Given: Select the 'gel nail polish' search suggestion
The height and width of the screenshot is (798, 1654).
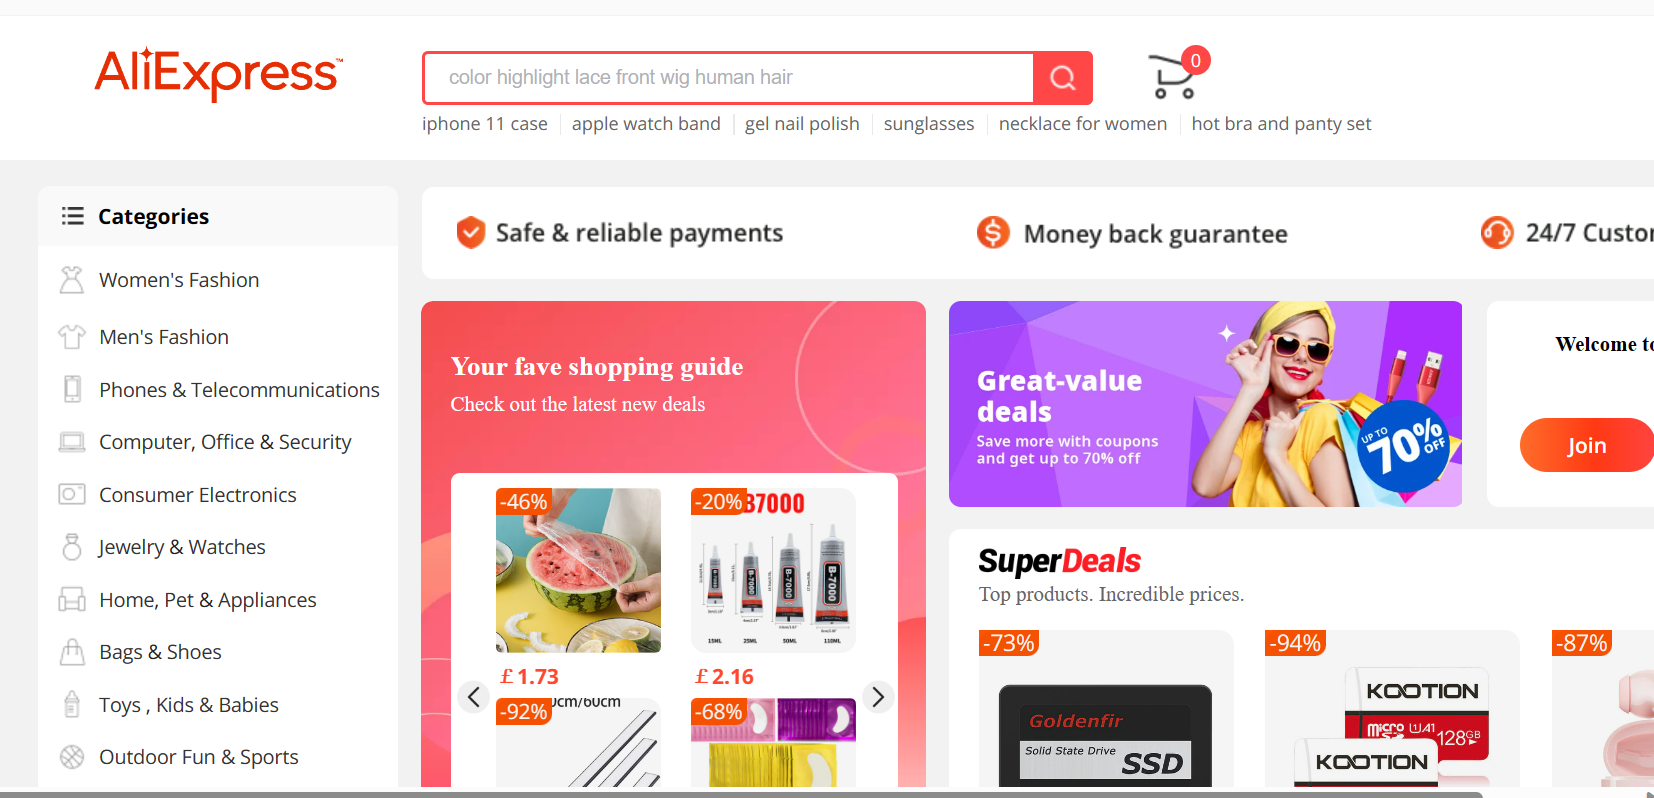Looking at the screenshot, I should (x=802, y=124).
